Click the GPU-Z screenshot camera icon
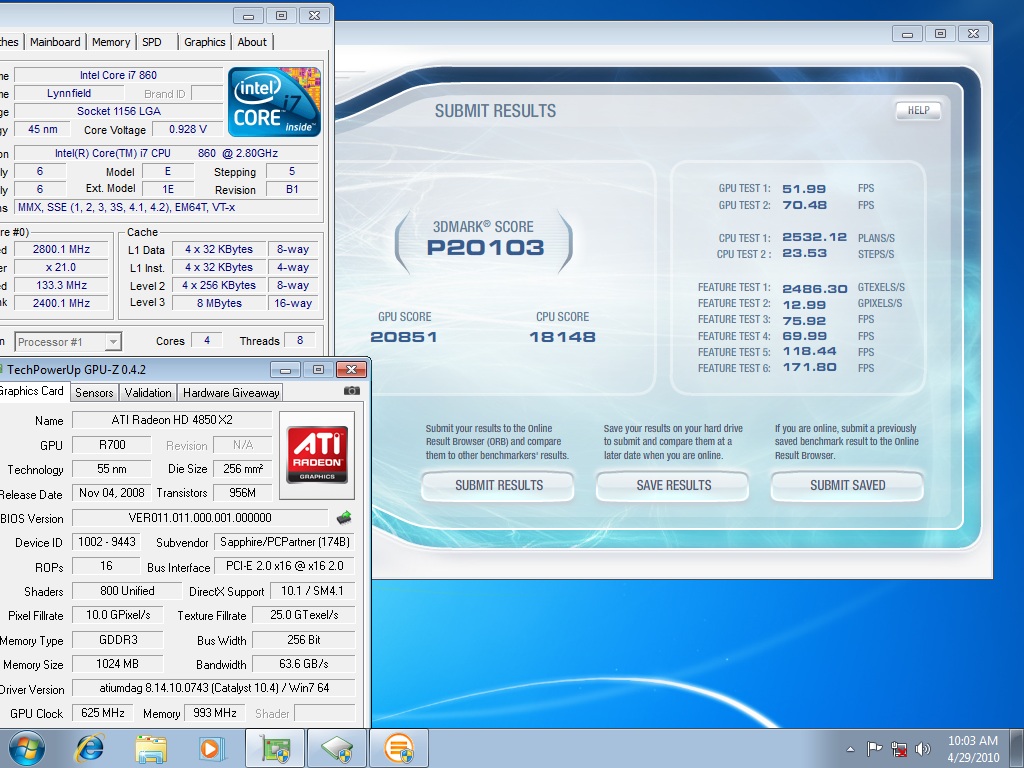Viewport: 1024px width, 768px height. (x=352, y=392)
